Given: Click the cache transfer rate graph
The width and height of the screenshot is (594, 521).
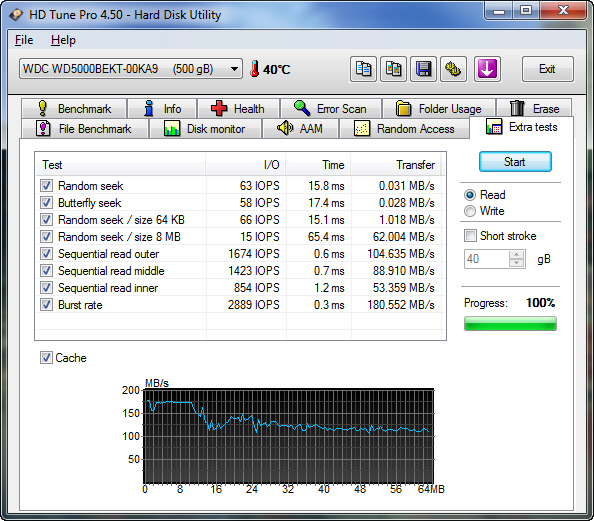Looking at the screenshot, I should coord(288,436).
